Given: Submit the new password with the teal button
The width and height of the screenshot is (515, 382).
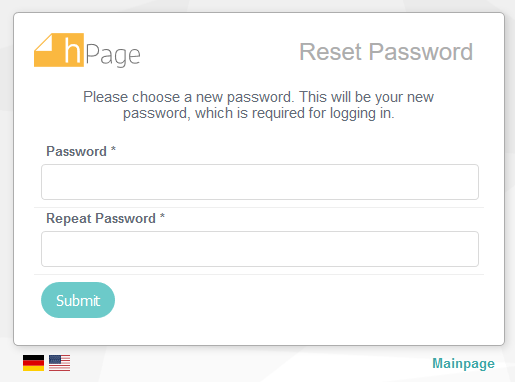Looking at the screenshot, I should click(78, 300).
